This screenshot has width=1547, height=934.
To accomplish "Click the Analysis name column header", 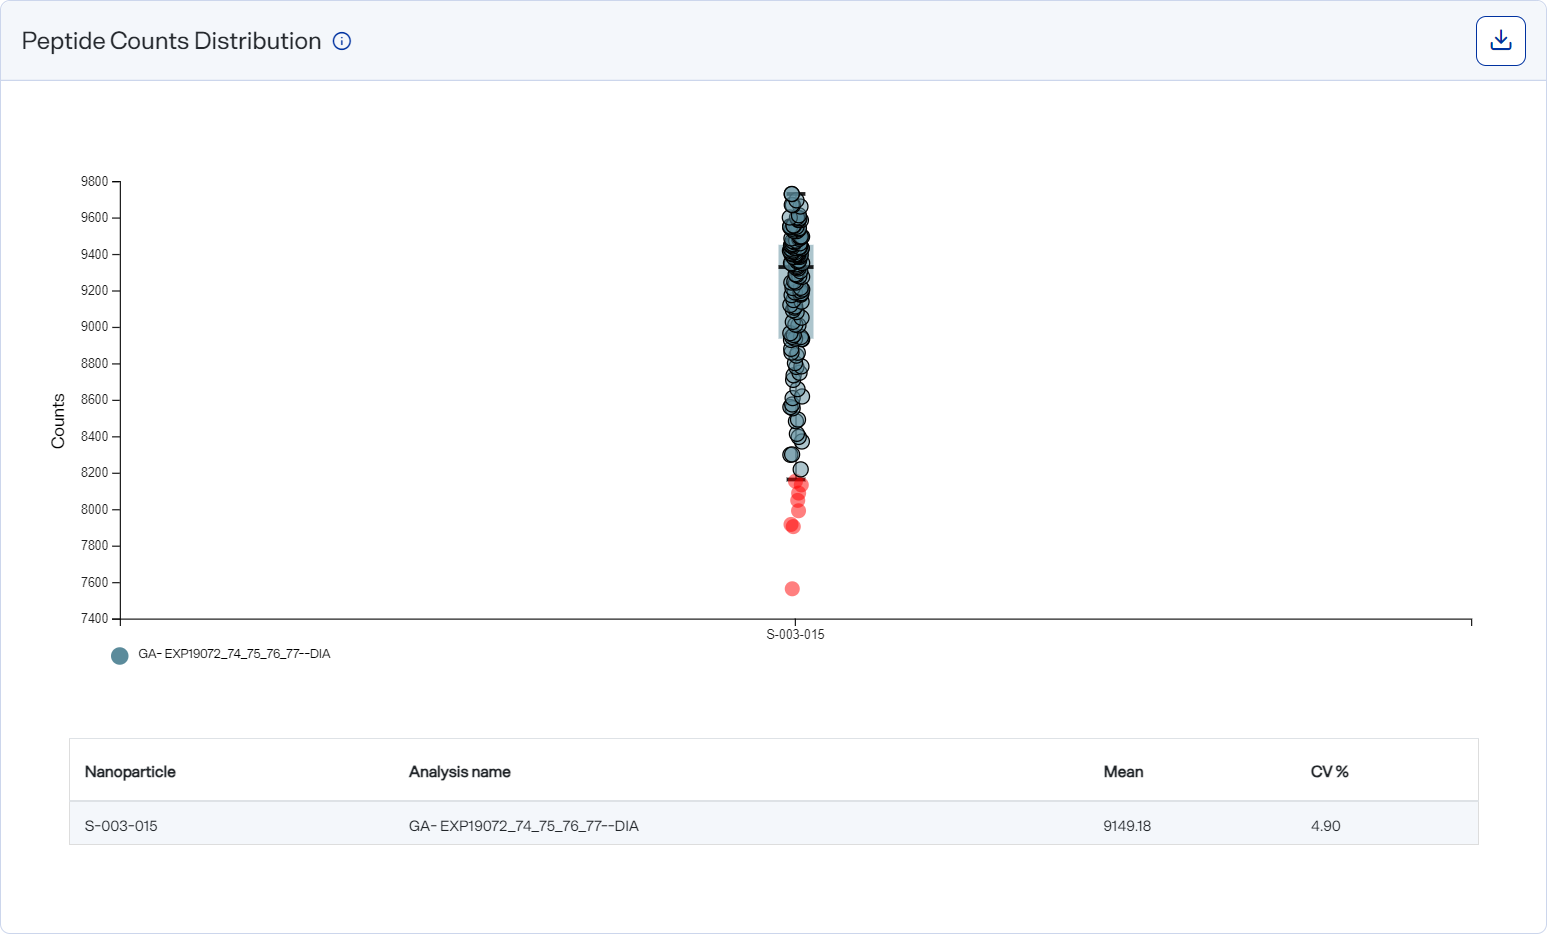I will coord(460,772).
